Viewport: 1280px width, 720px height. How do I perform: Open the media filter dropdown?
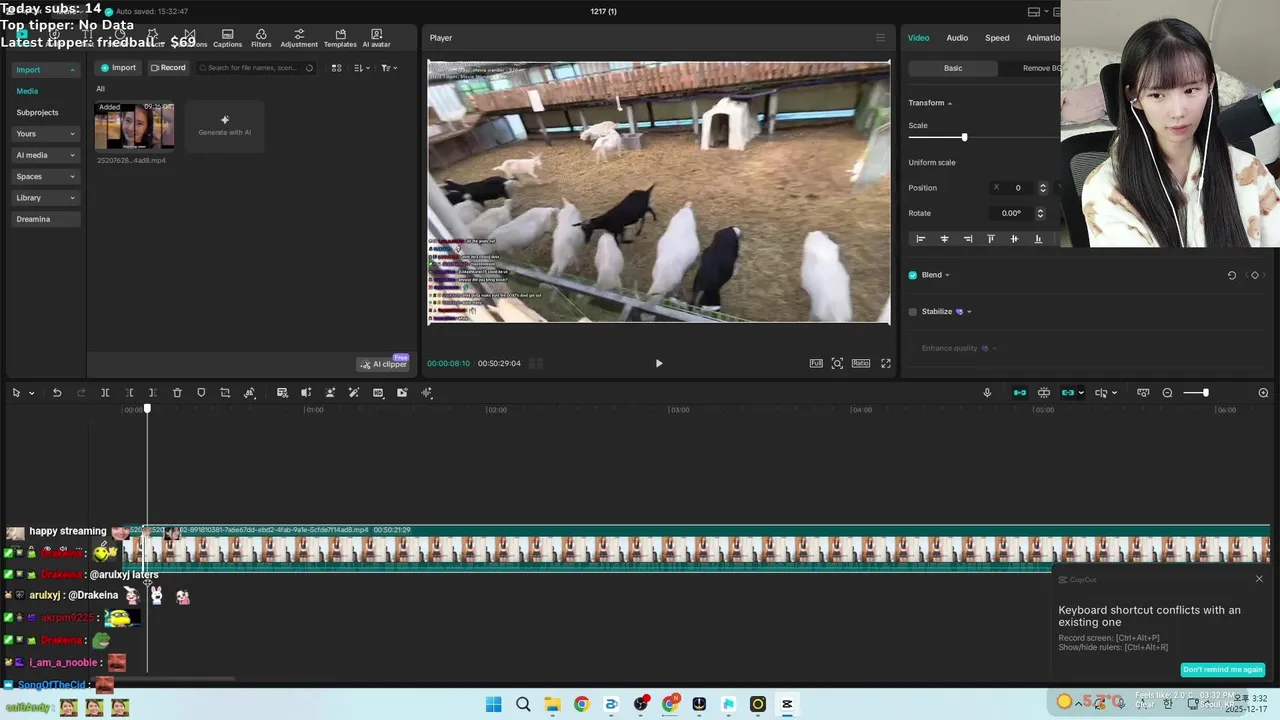pos(388,68)
